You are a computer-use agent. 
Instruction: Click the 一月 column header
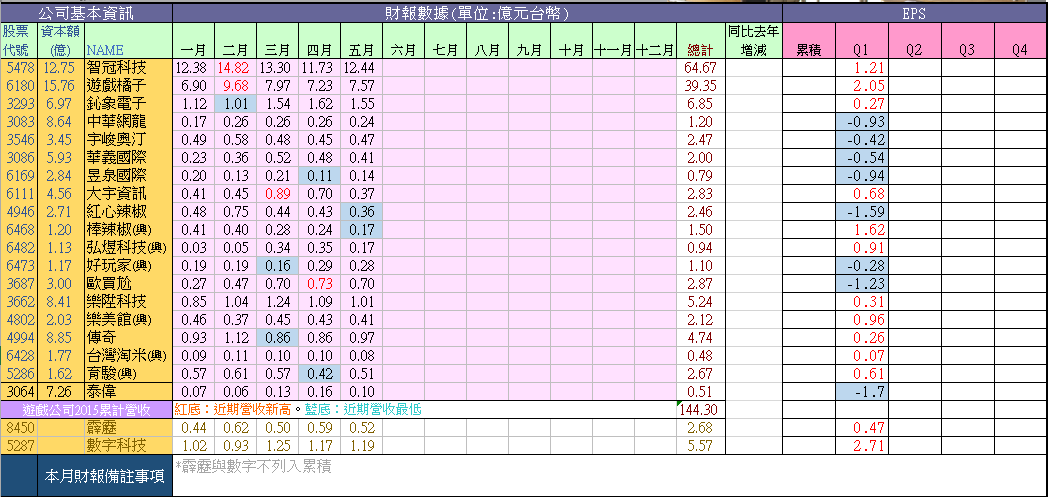(194, 40)
